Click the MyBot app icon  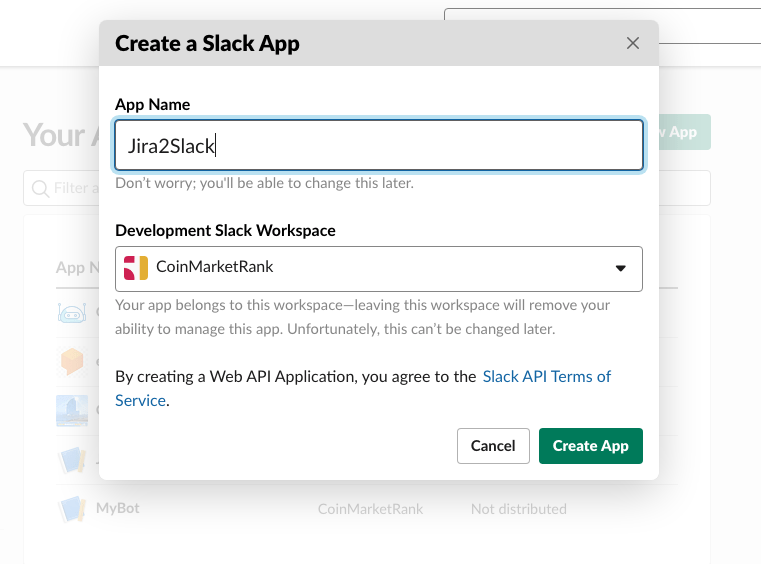pyautogui.click(x=72, y=509)
